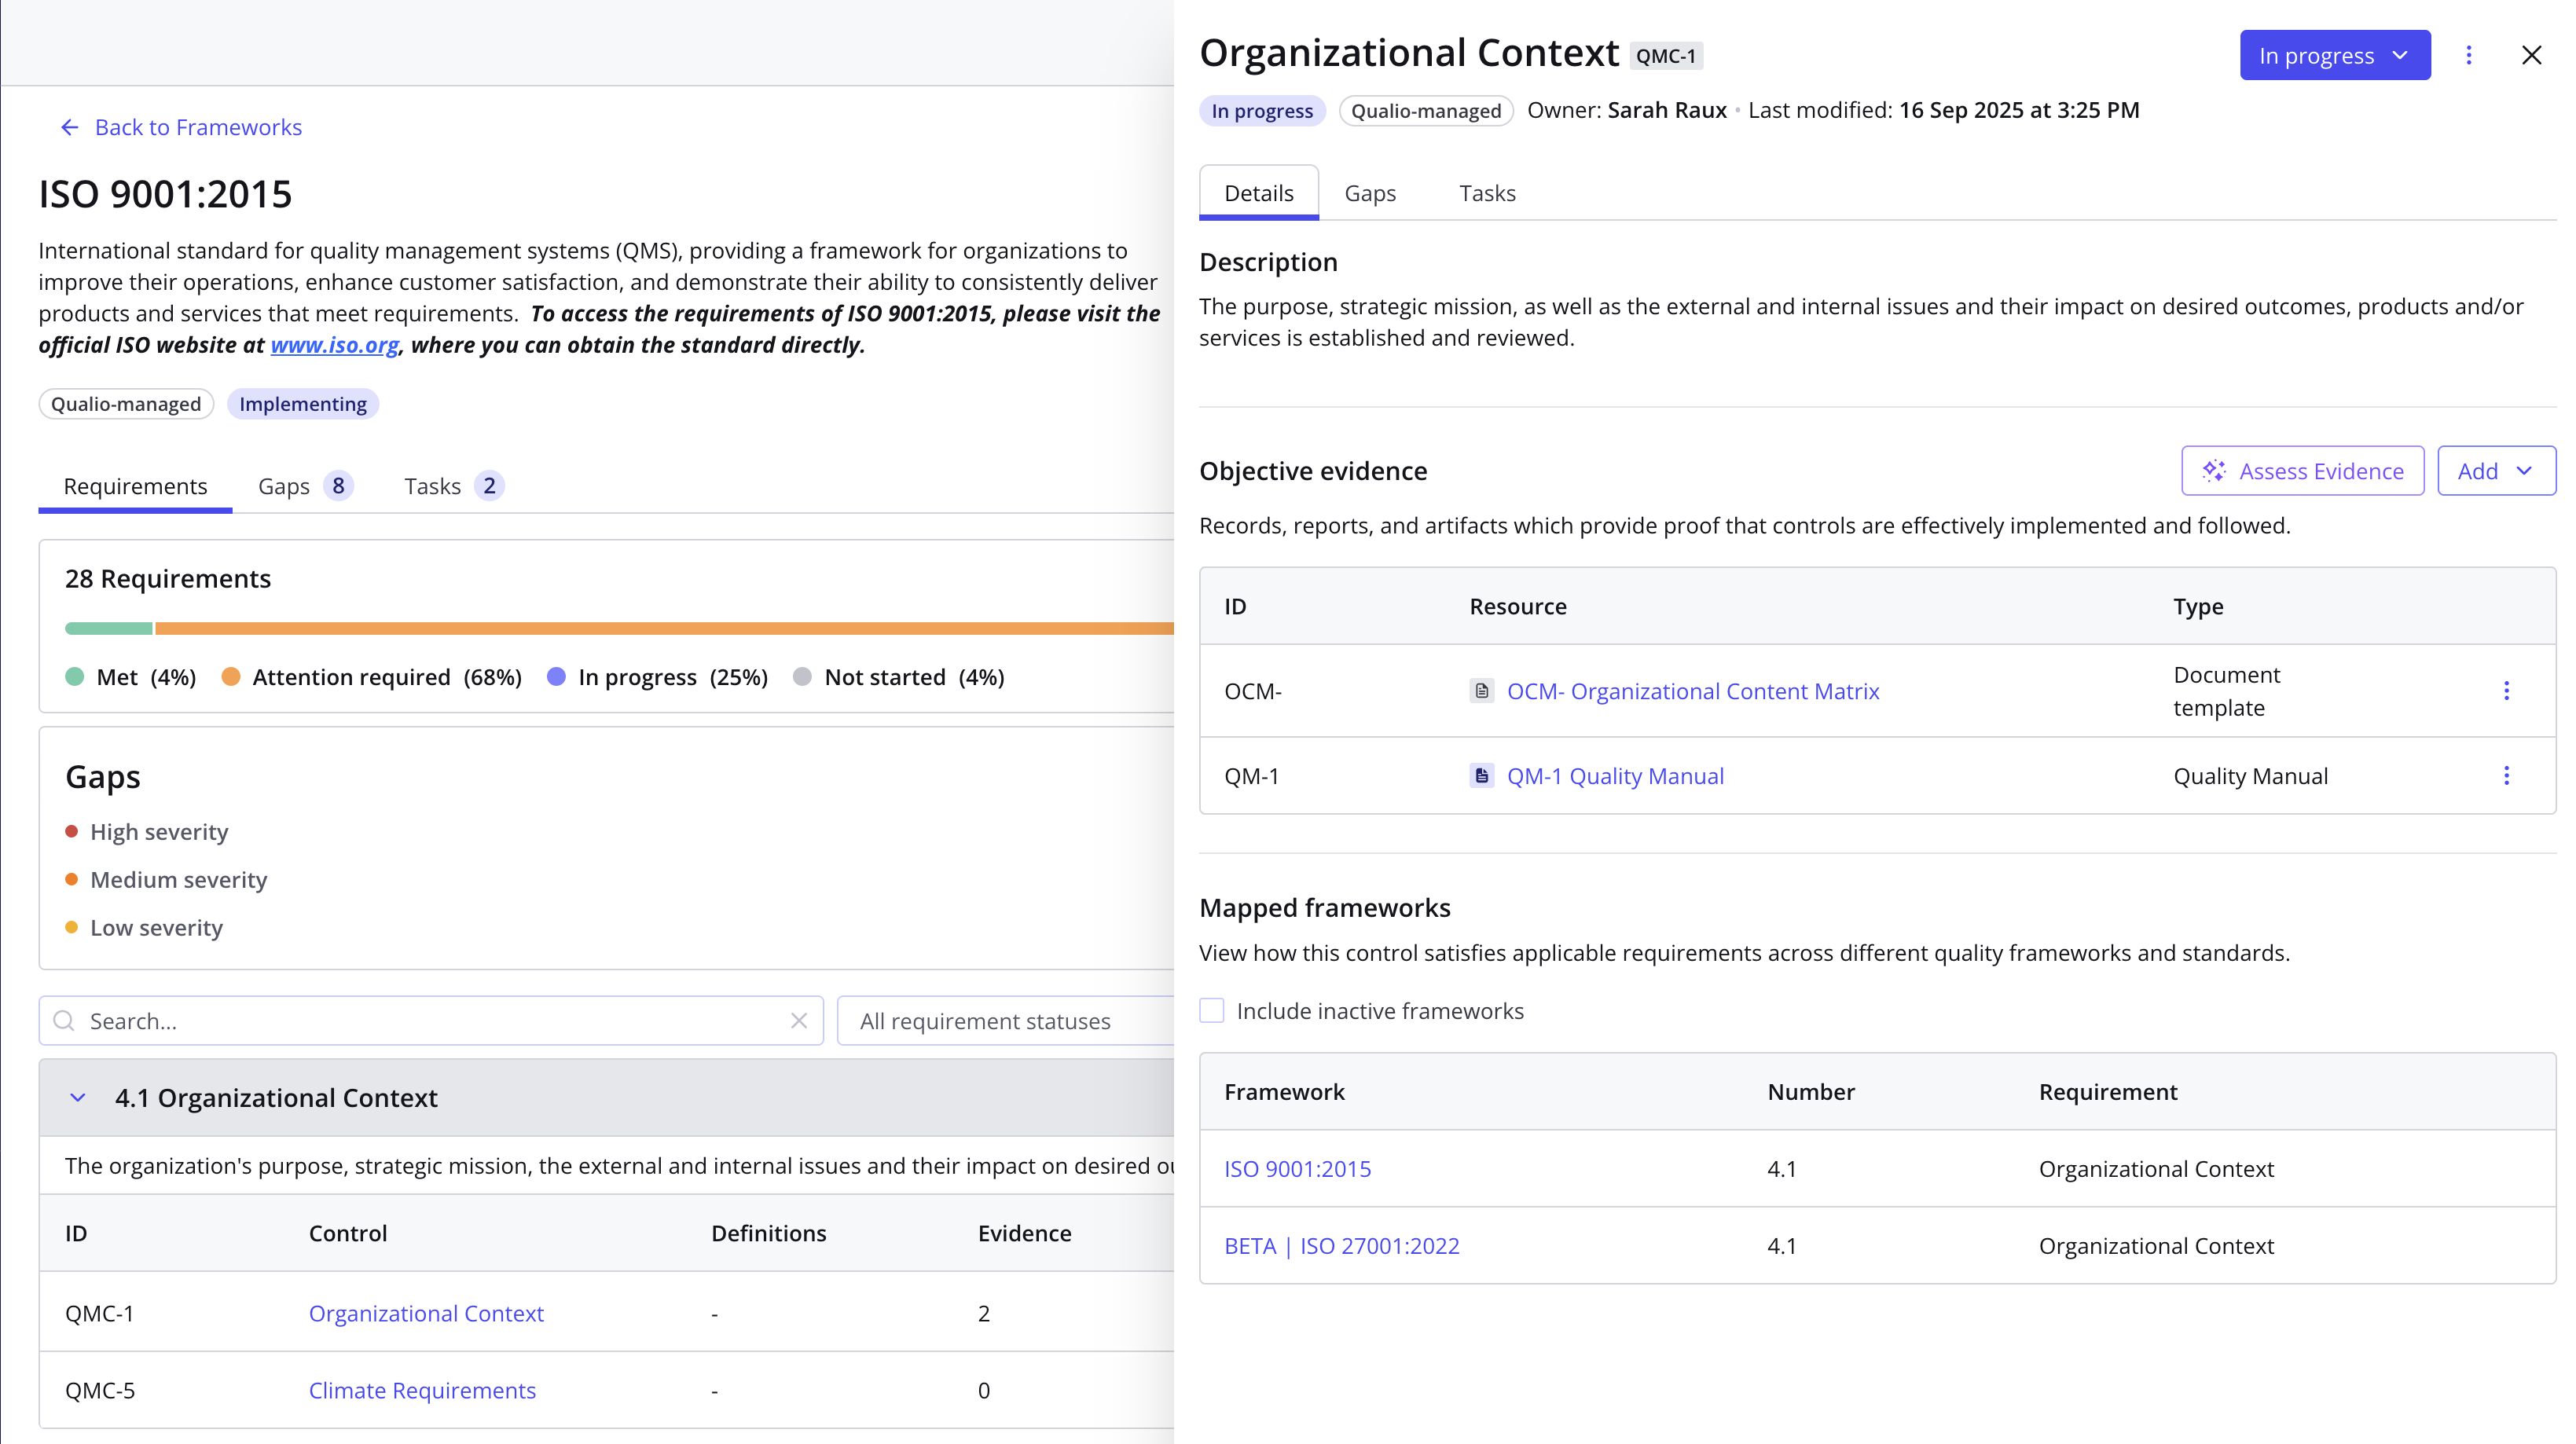Open the kebab menu on the QM-1 evidence row
This screenshot has width=2576, height=1444.
tap(2507, 775)
